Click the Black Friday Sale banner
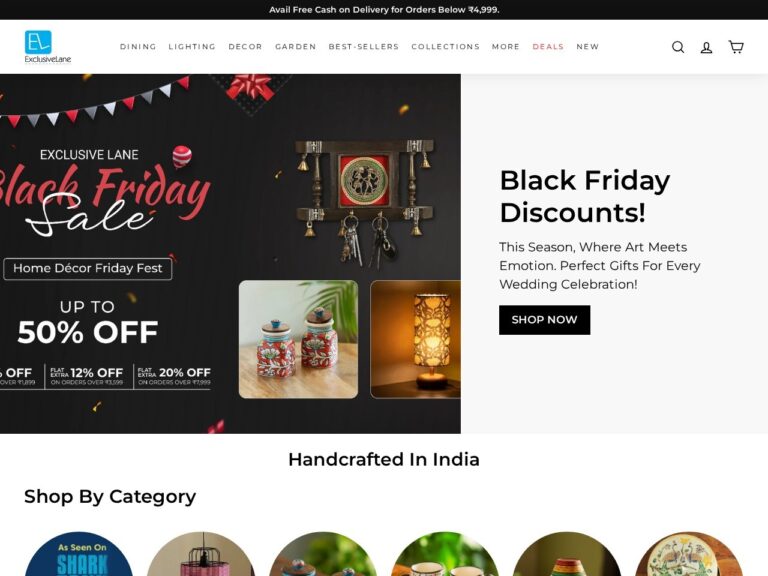This screenshot has width=768, height=576. pos(230,254)
